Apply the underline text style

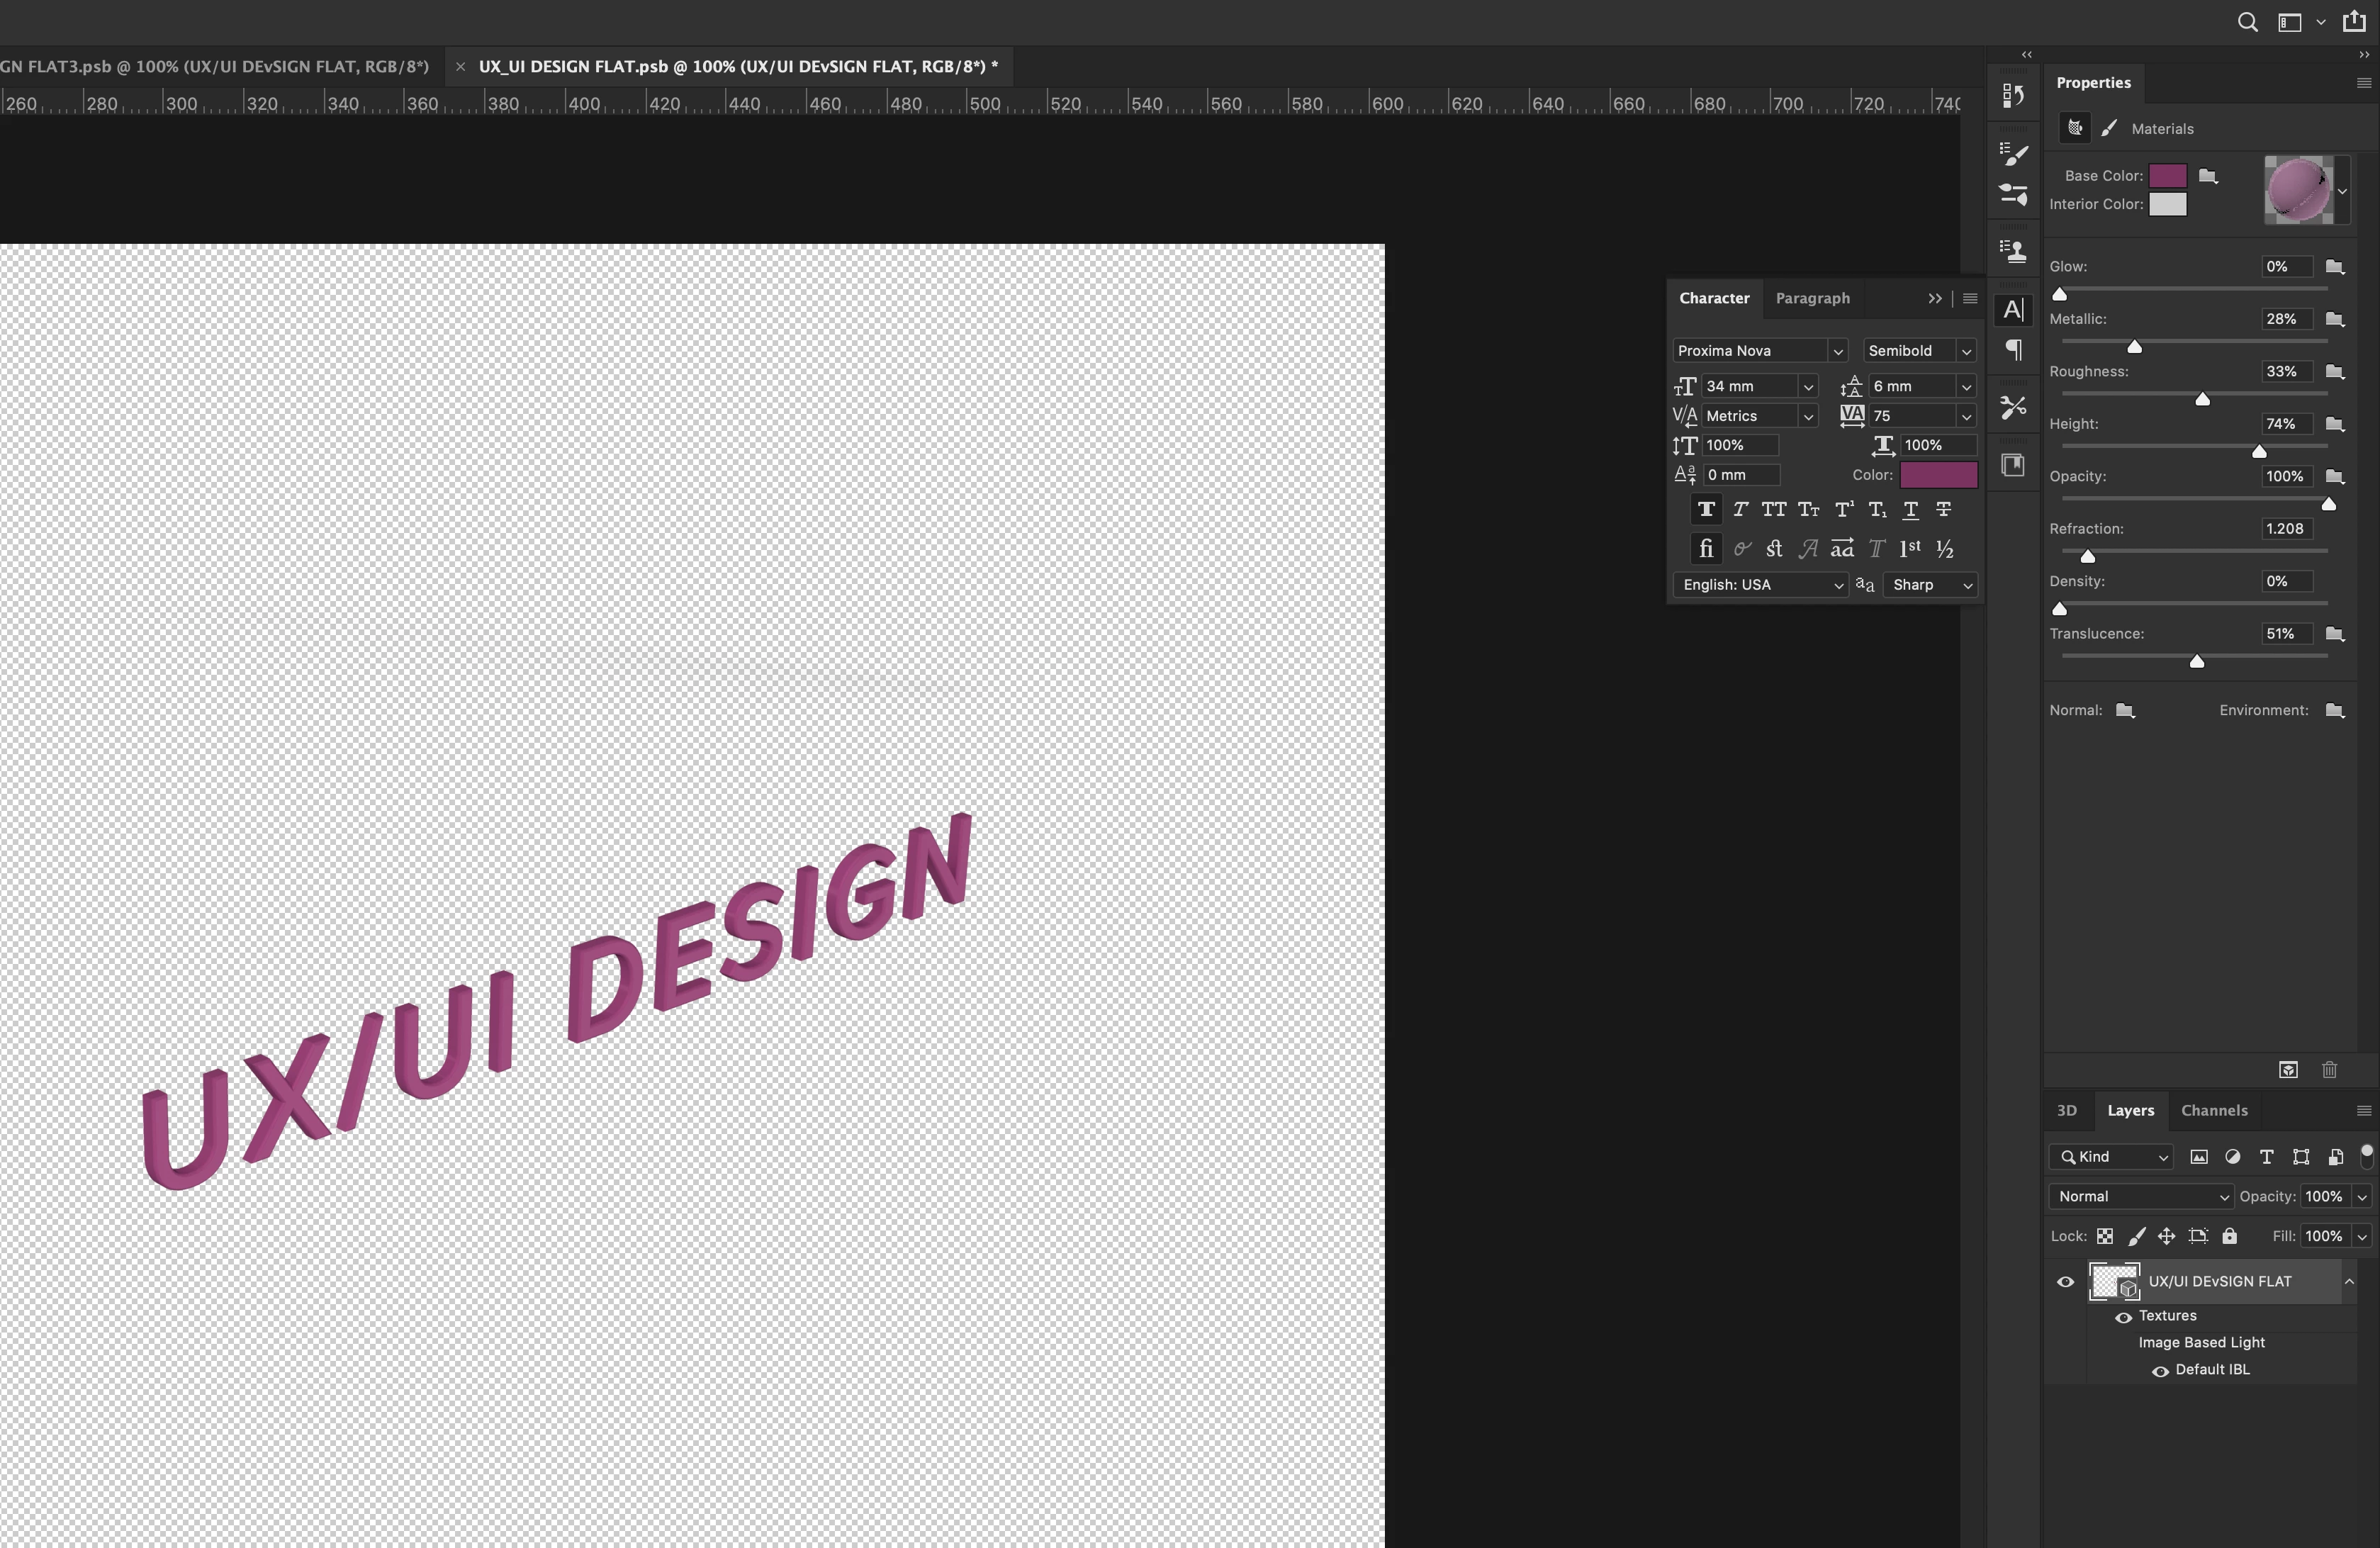tap(1910, 510)
